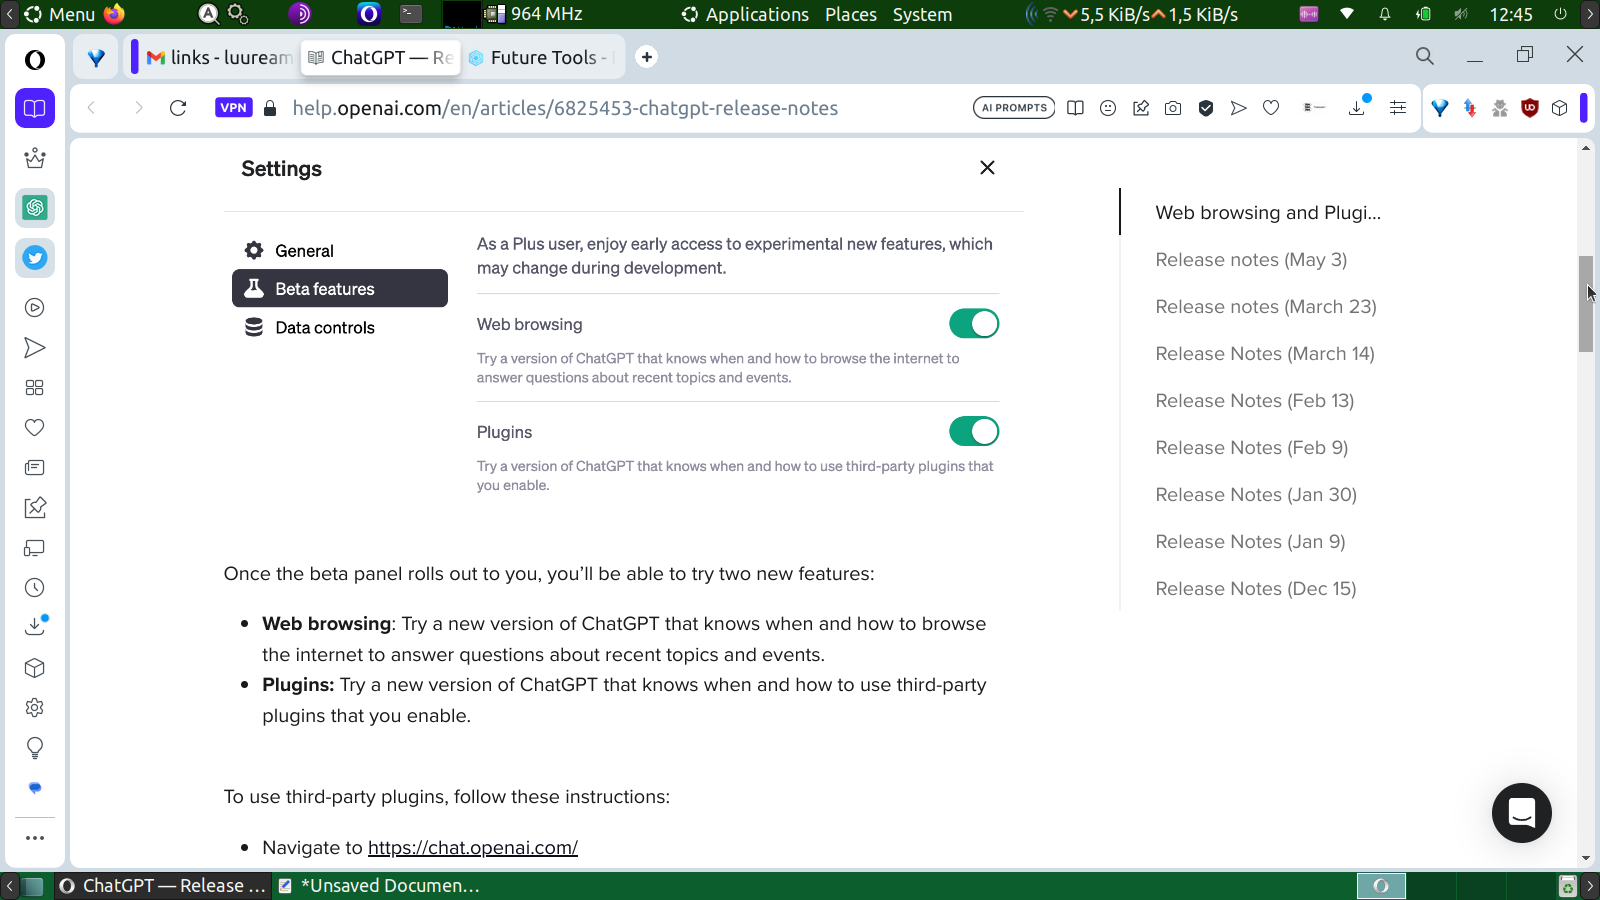This screenshot has height=900, width=1600.
Task: Open sidebar setup three-dots menu
Action: (x=35, y=838)
